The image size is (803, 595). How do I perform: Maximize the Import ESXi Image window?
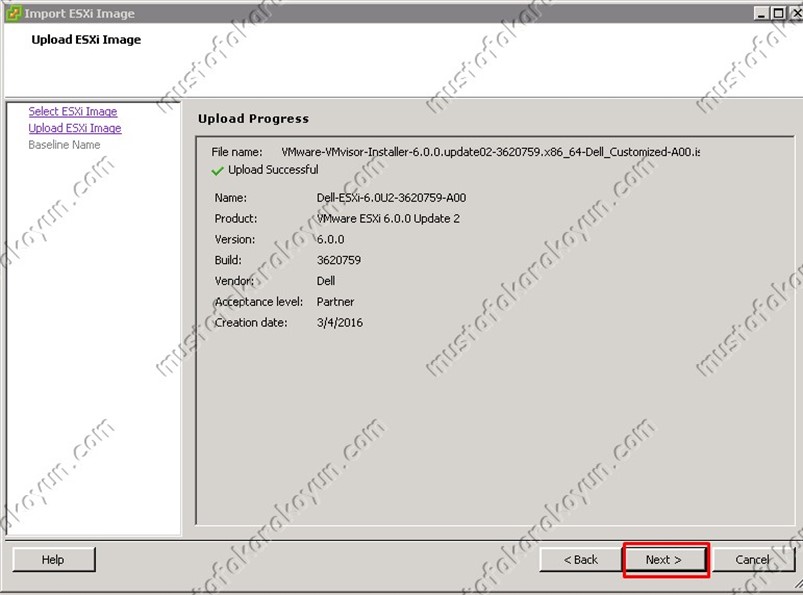click(778, 13)
